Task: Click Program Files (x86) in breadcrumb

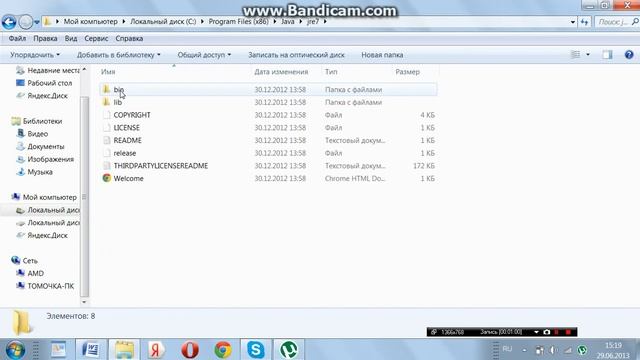Action: pyautogui.click(x=238, y=22)
